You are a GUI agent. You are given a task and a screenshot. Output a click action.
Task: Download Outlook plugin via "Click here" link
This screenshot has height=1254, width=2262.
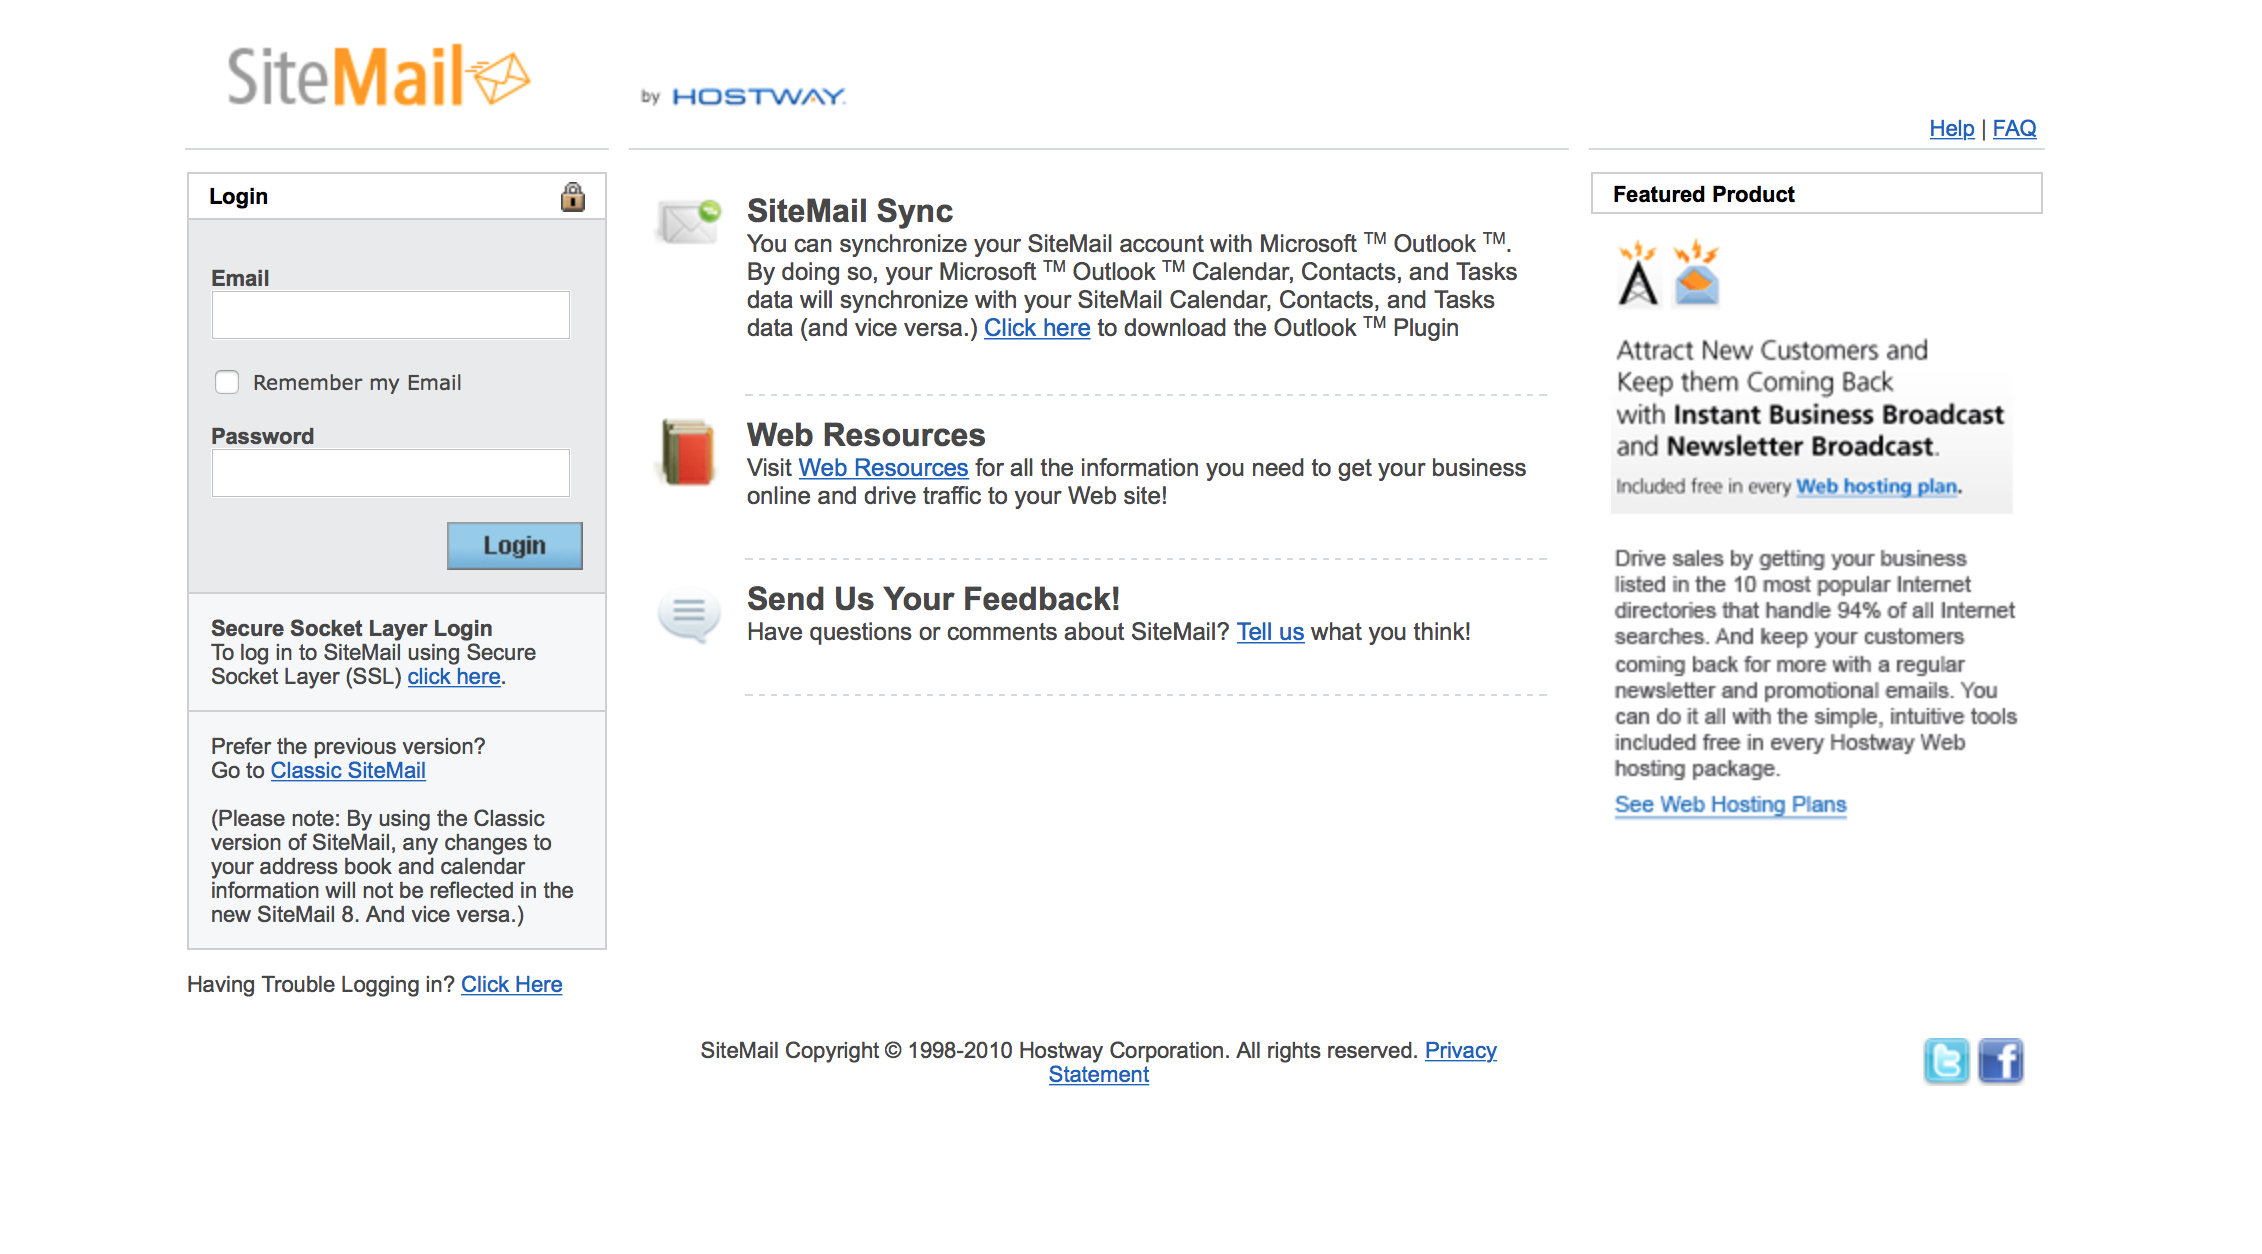coord(1036,328)
